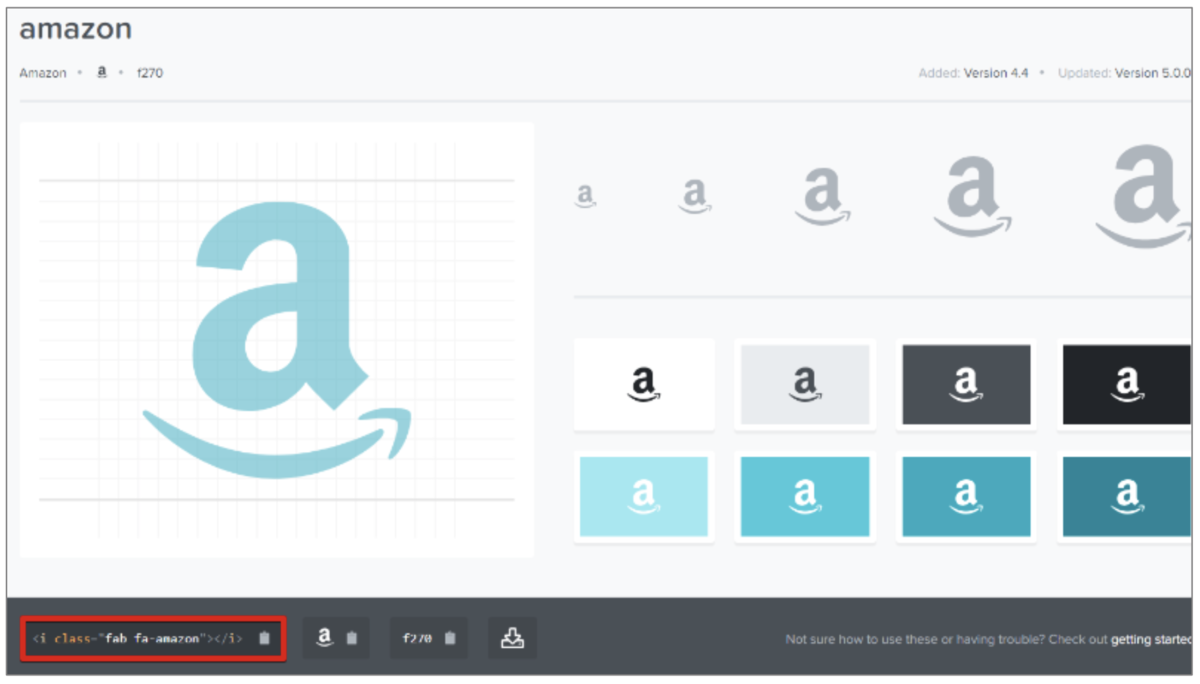The width and height of the screenshot is (1200, 684).
Task: Select the second-smallest gray Amazon size preview
Action: 694,195
